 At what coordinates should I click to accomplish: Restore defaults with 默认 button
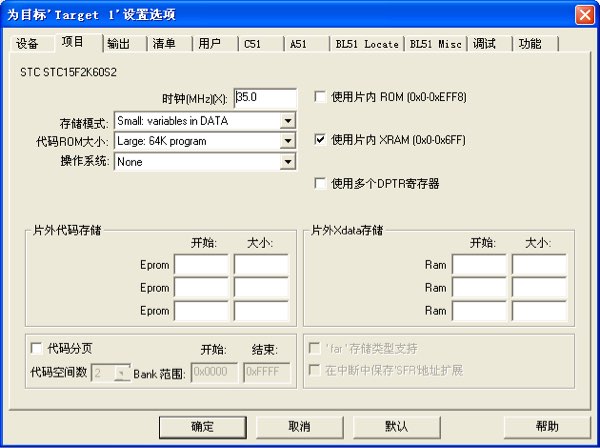[x=396, y=427]
